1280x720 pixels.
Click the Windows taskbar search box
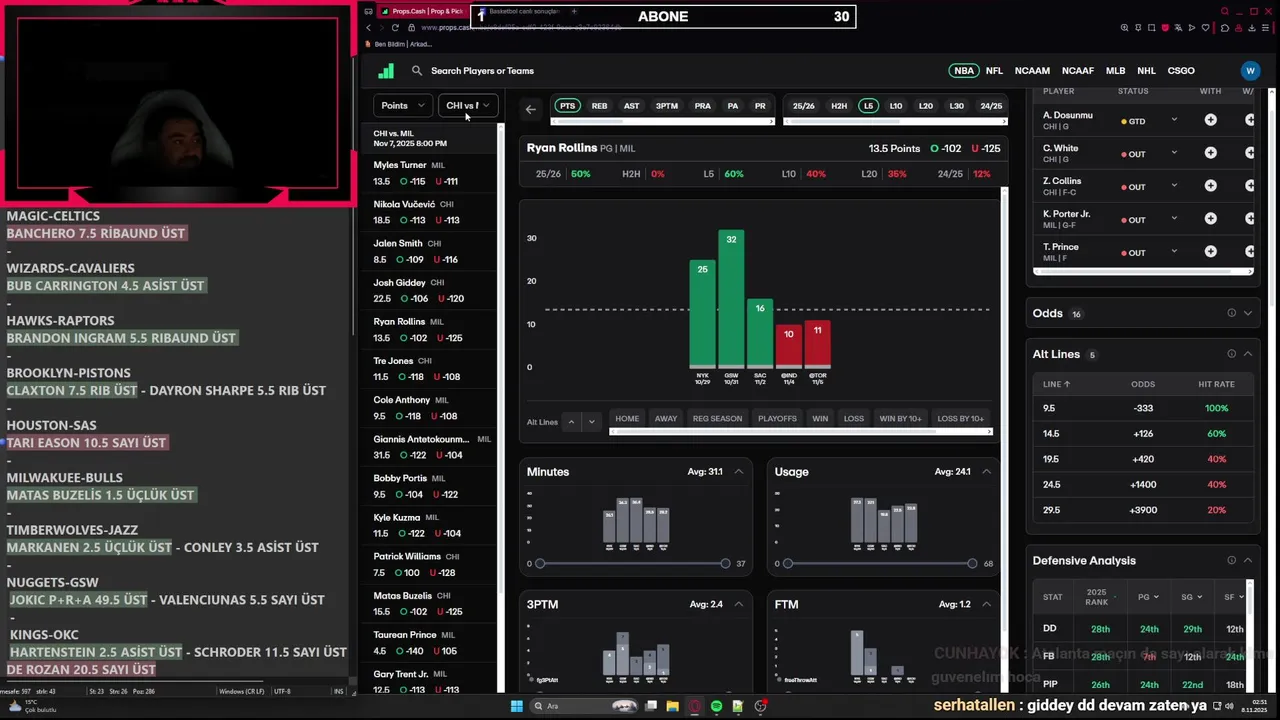coord(585,706)
